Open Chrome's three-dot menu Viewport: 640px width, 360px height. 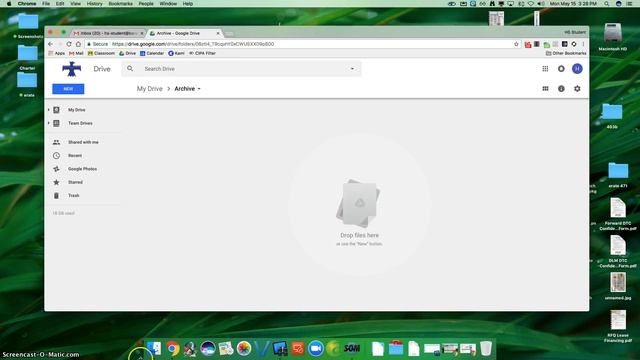tap(583, 44)
